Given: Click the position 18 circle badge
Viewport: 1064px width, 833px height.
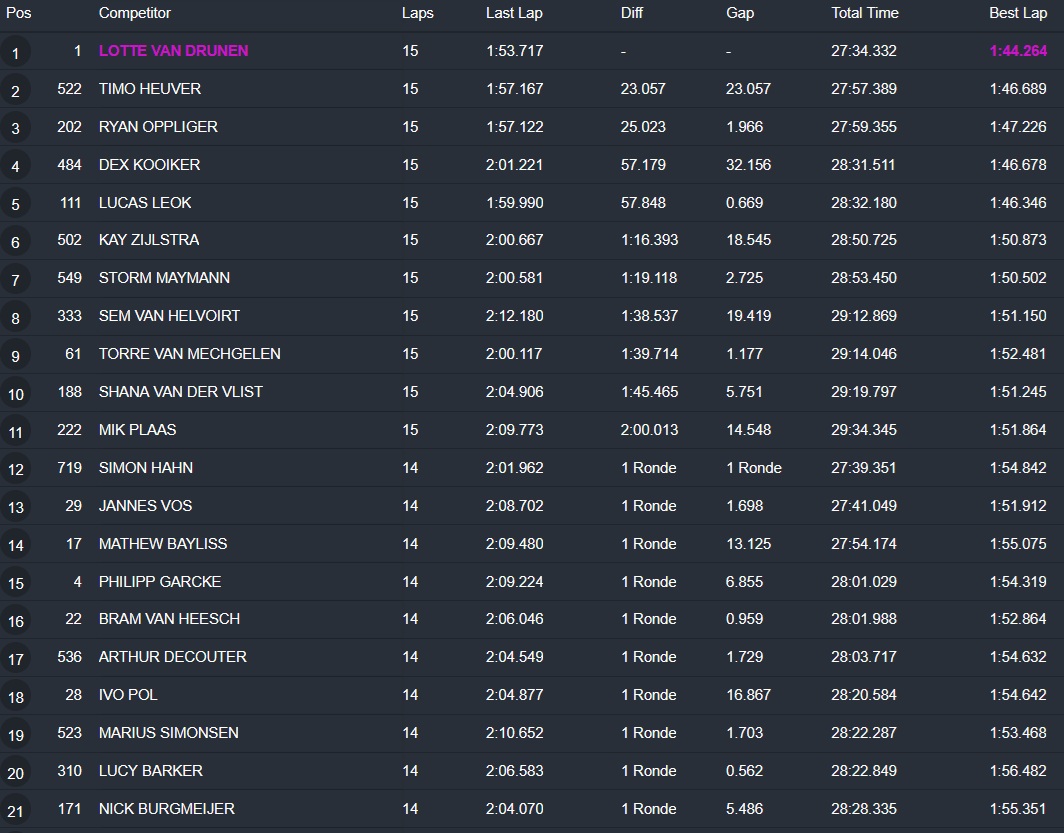Looking at the screenshot, I should point(15,696).
